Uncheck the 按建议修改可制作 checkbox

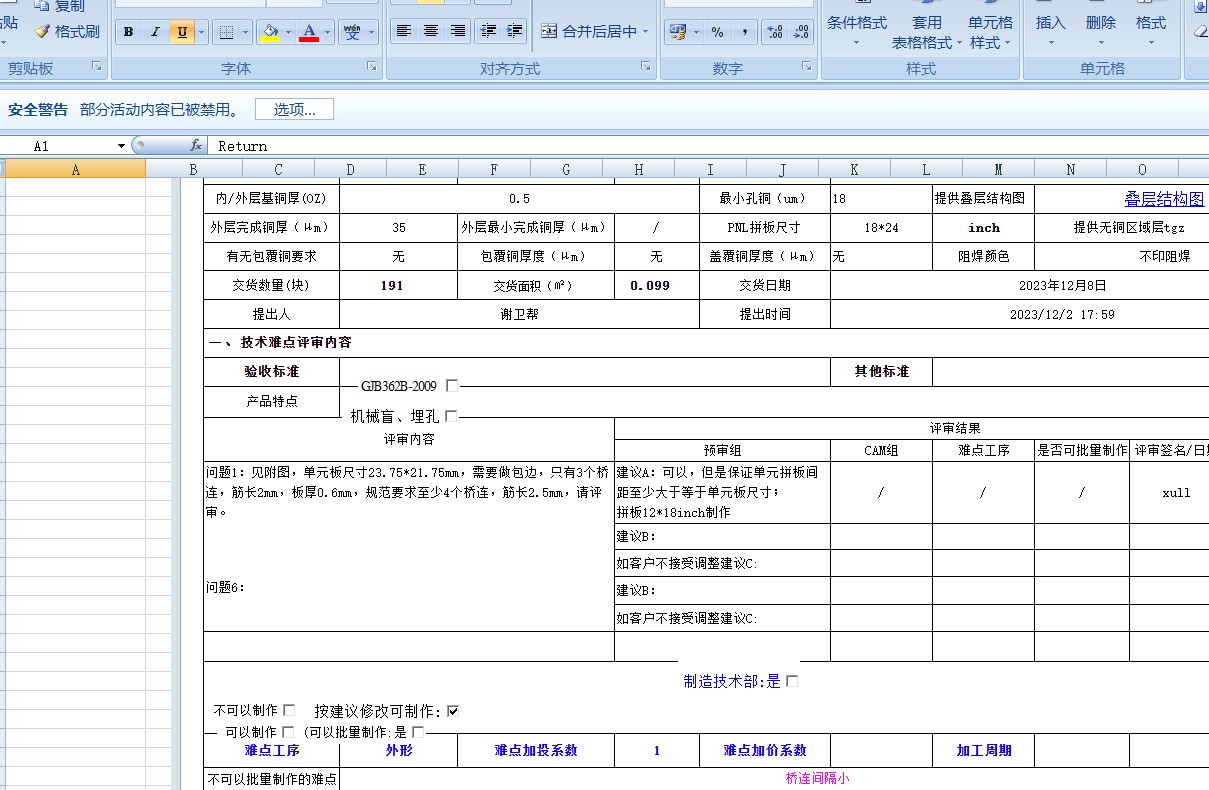click(x=453, y=711)
